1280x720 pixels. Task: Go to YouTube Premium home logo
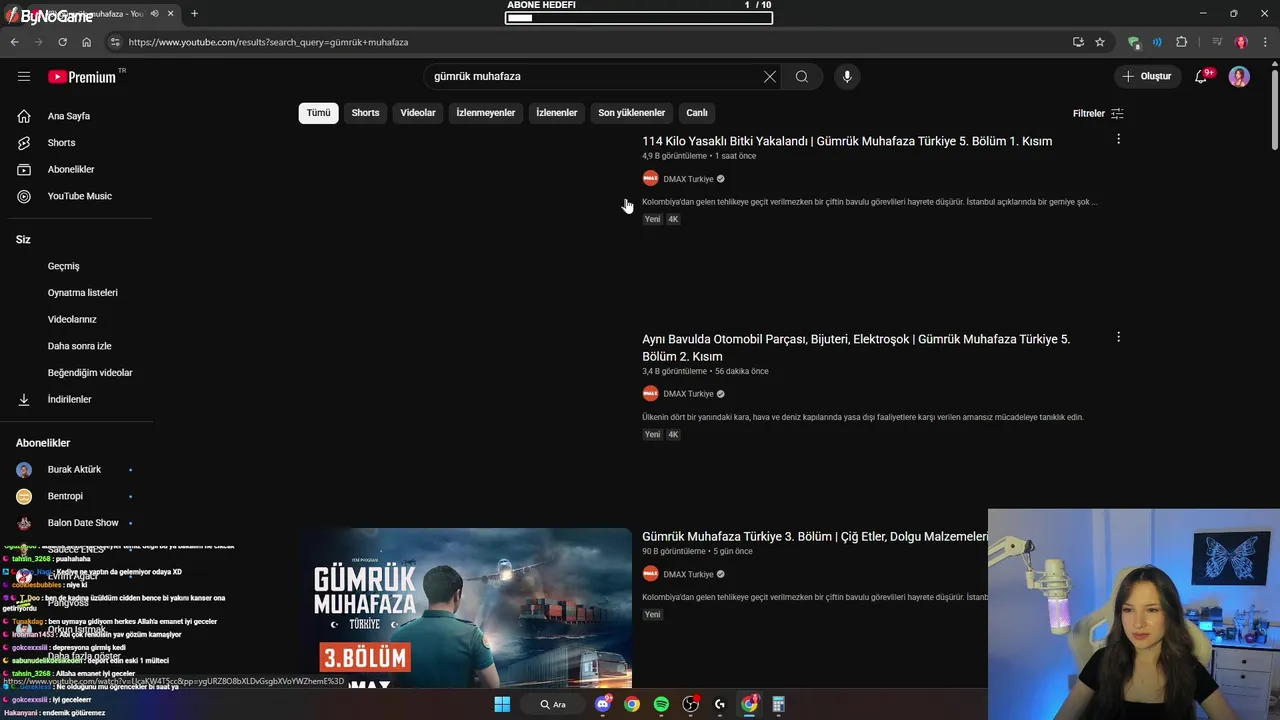pyautogui.click(x=84, y=77)
